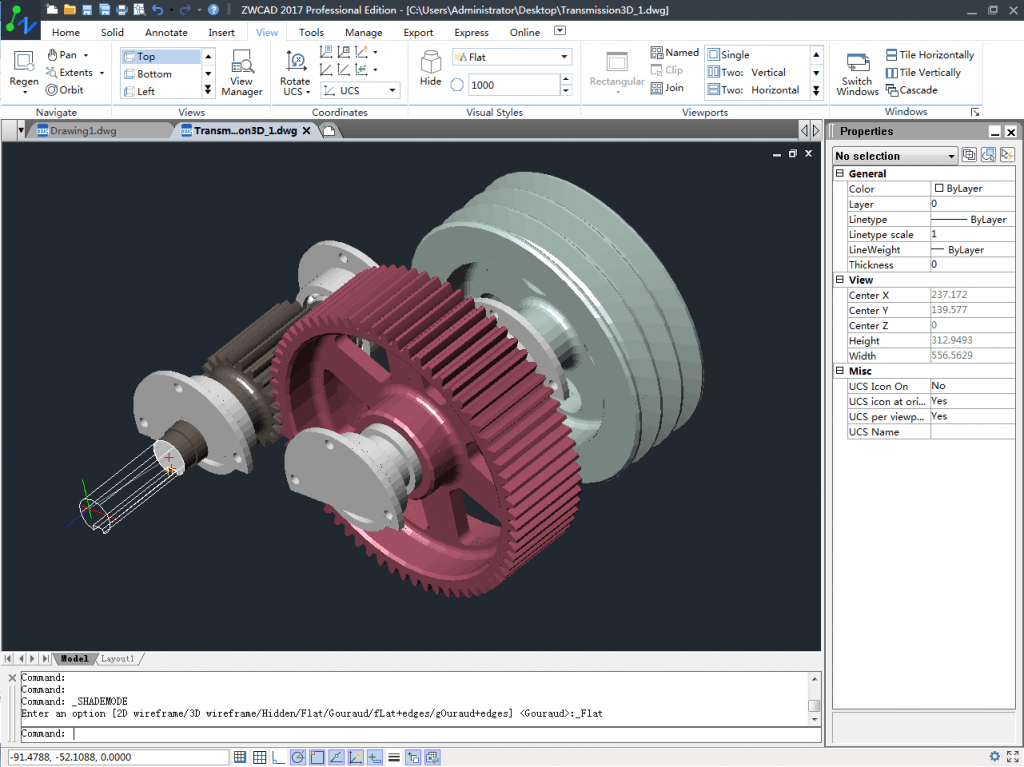The width and height of the screenshot is (1024, 767).
Task: Open the Flat visual style dropdown
Action: (565, 57)
